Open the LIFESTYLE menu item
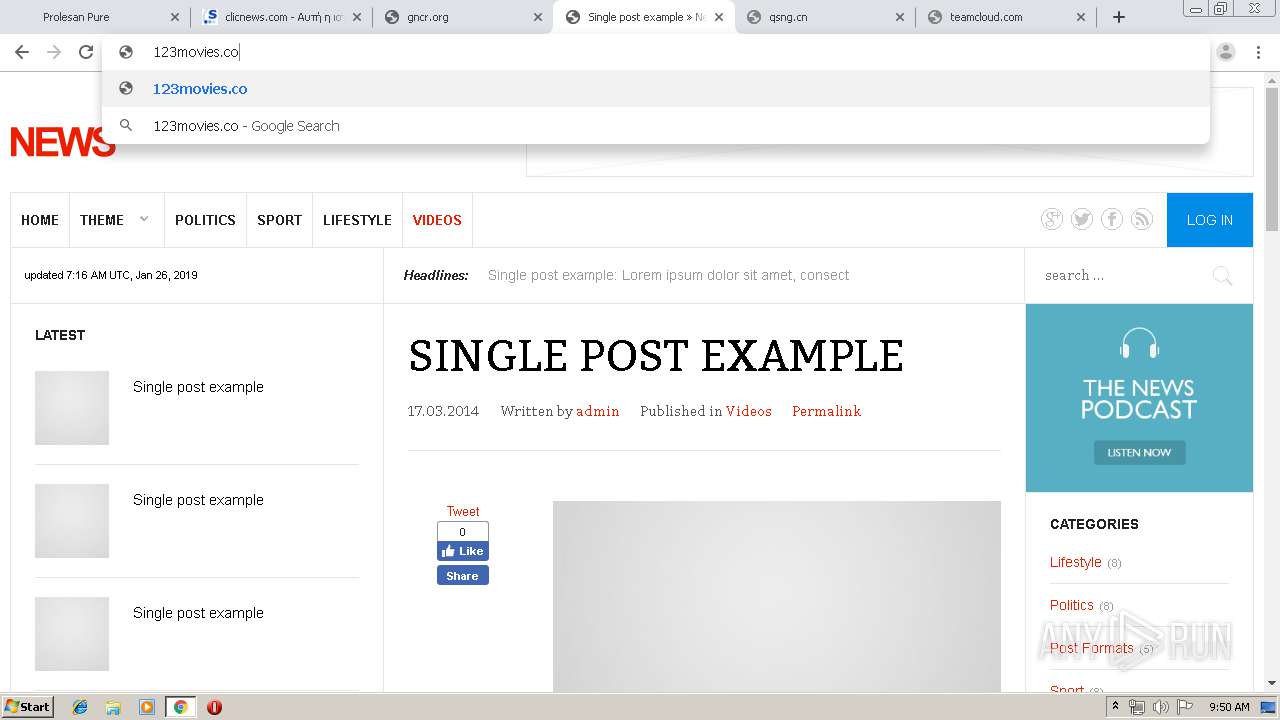The height and width of the screenshot is (720, 1280). click(x=357, y=220)
